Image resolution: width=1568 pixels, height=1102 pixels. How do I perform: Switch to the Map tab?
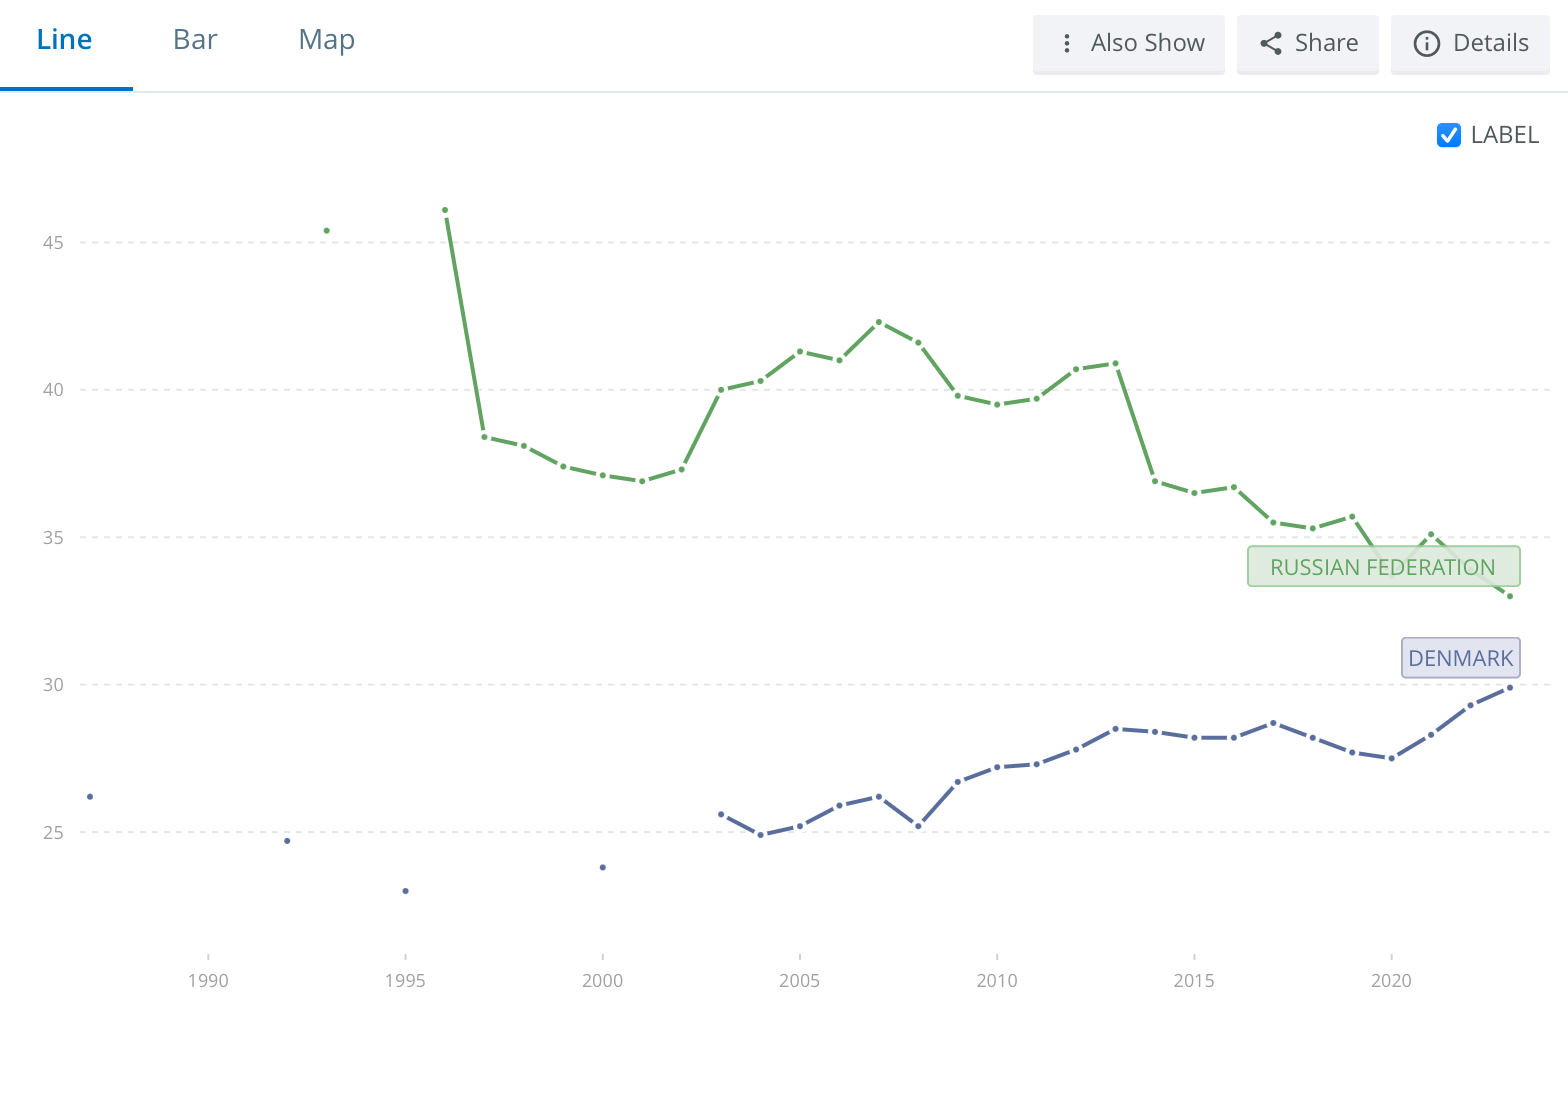pyautogui.click(x=326, y=40)
